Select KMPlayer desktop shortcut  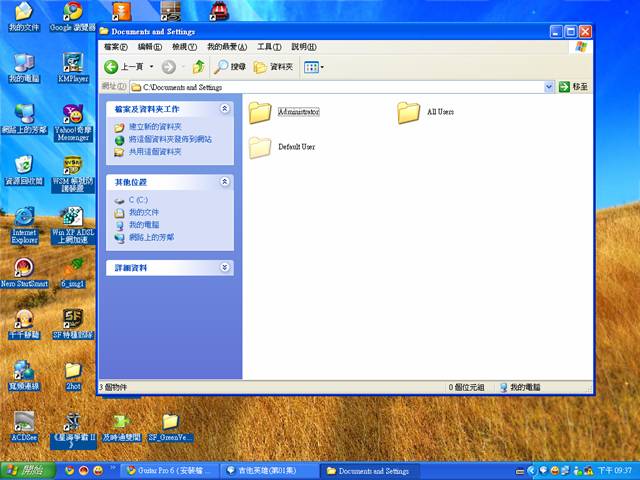click(x=73, y=68)
